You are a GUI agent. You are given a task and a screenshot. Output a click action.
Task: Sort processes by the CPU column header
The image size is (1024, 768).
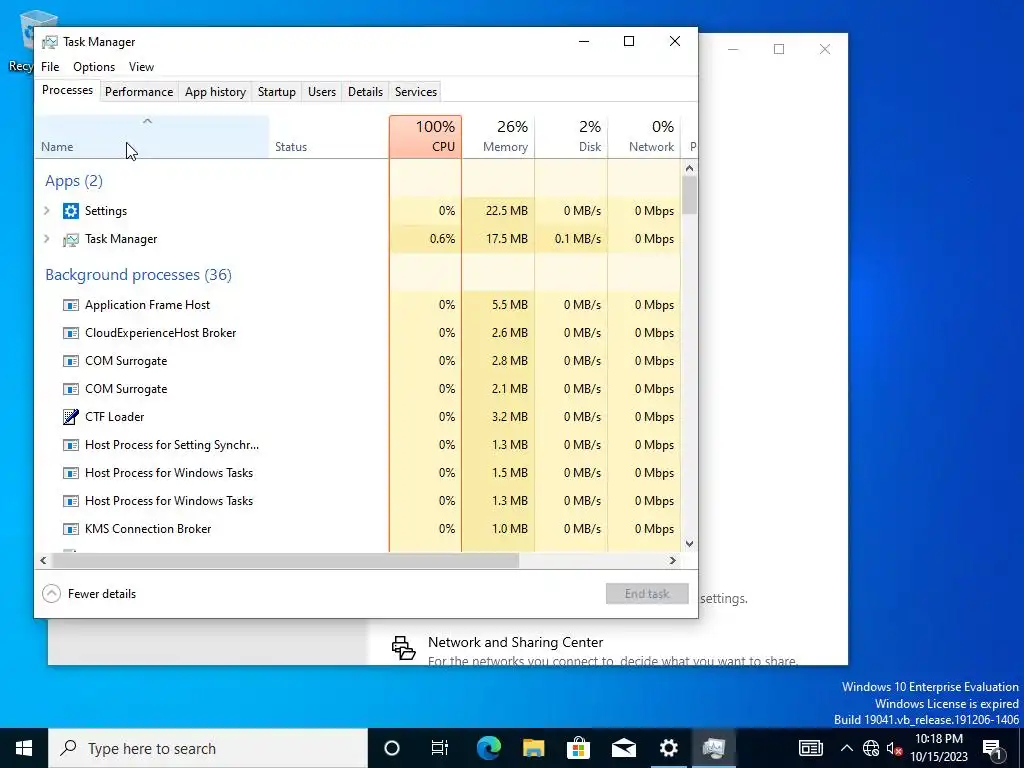point(426,136)
